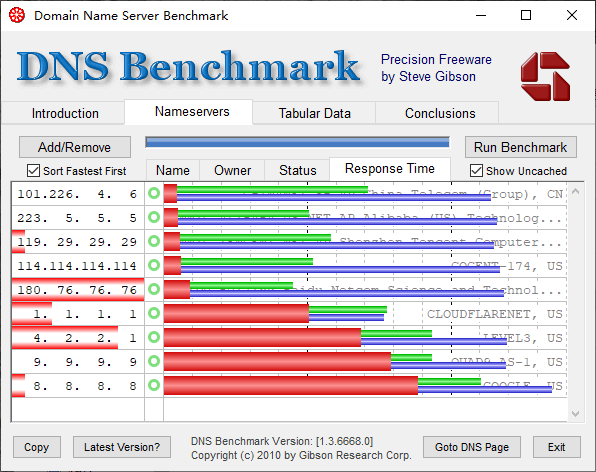Click the Goto DNS Page button
596x472 pixels.
(x=472, y=447)
